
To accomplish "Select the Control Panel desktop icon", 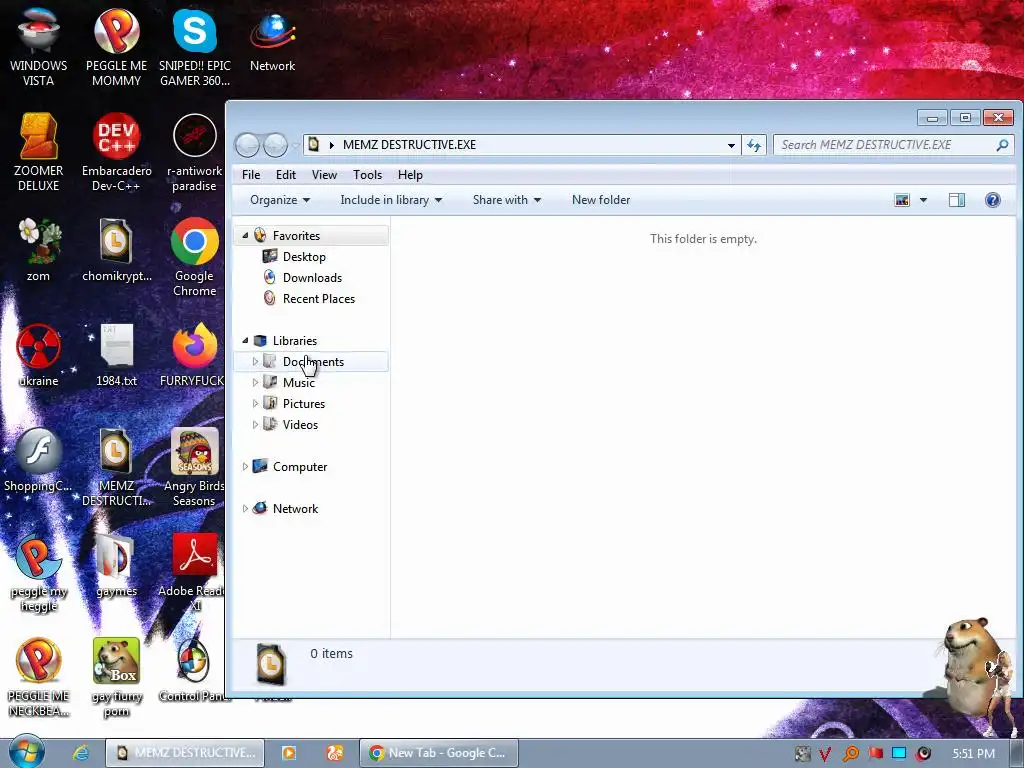I will click(x=194, y=670).
